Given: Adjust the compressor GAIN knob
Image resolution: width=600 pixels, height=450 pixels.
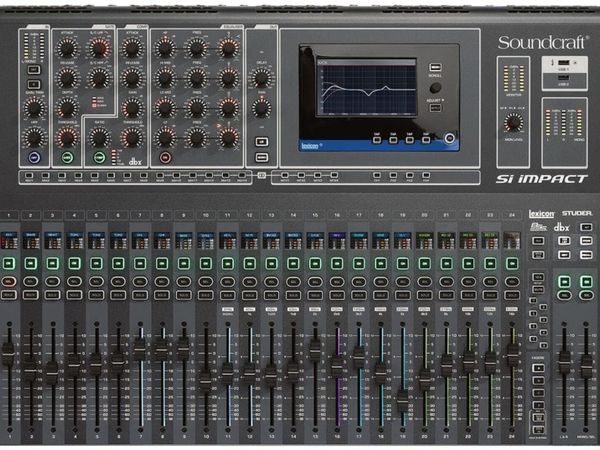Looking at the screenshot, I should click(132, 108).
